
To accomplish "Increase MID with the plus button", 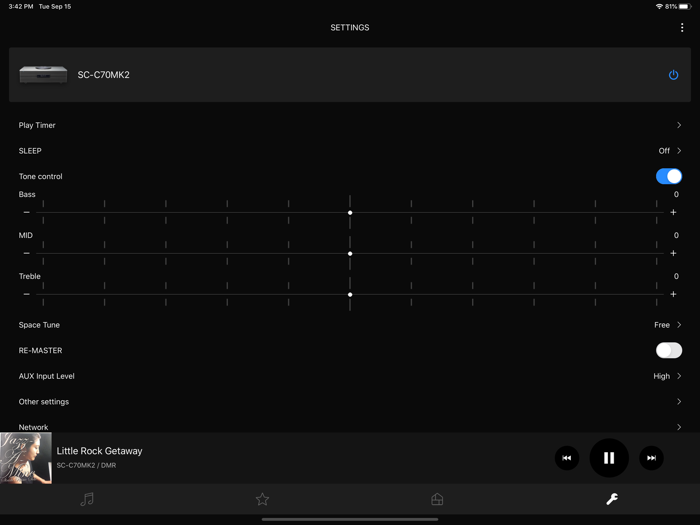I will pyautogui.click(x=673, y=254).
